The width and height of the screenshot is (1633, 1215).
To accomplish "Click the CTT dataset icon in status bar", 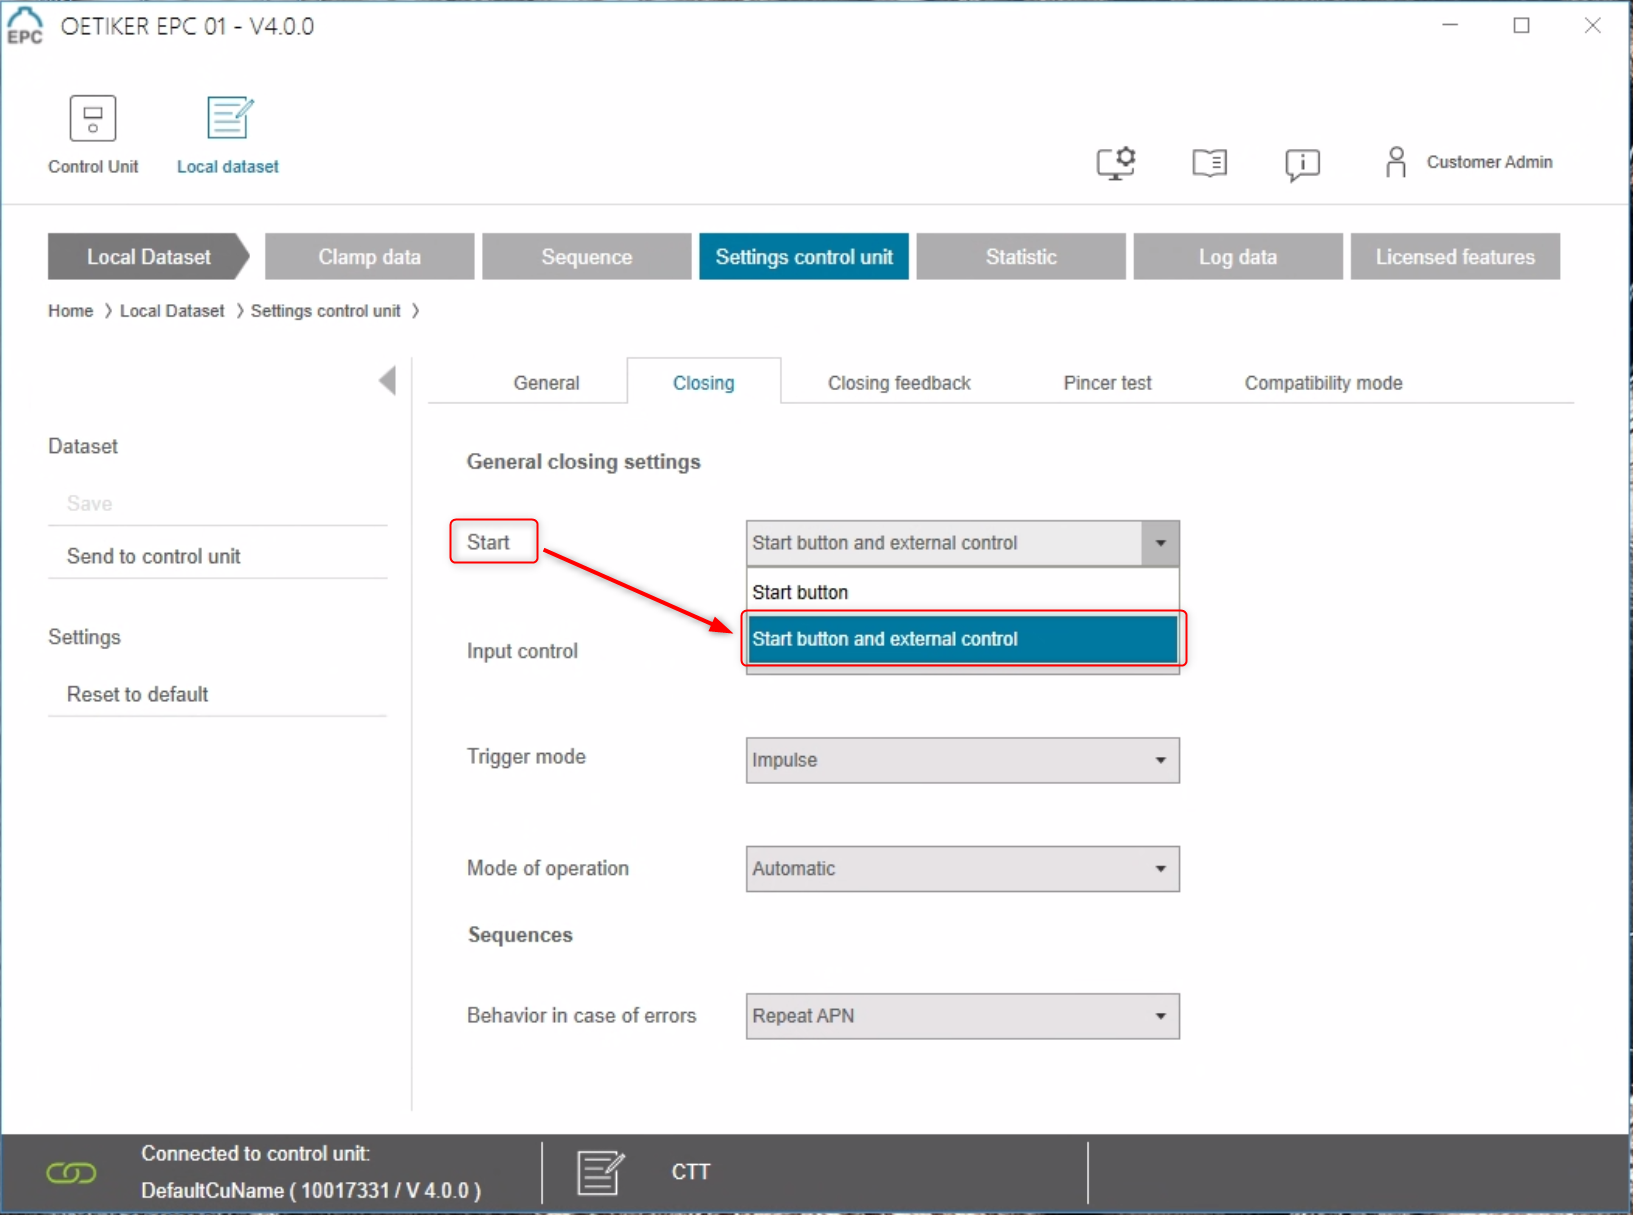I will pos(601,1172).
